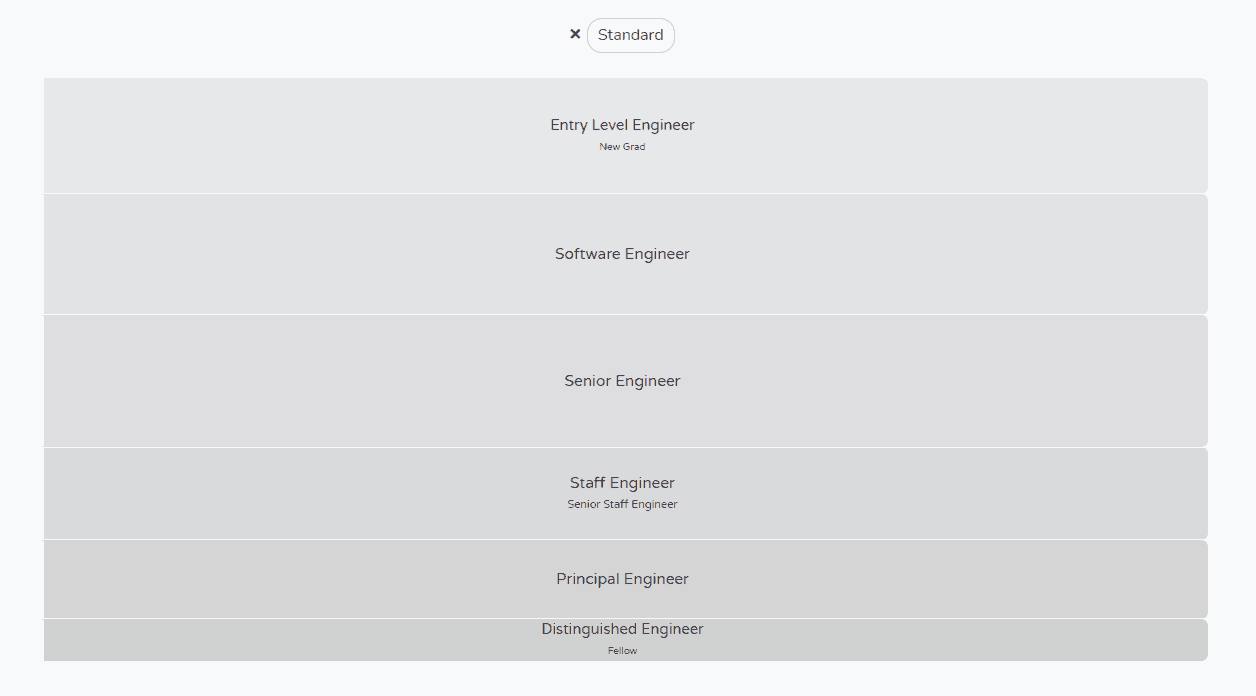Click the Senior Engineer title text
1256x696 pixels.
[622, 381]
